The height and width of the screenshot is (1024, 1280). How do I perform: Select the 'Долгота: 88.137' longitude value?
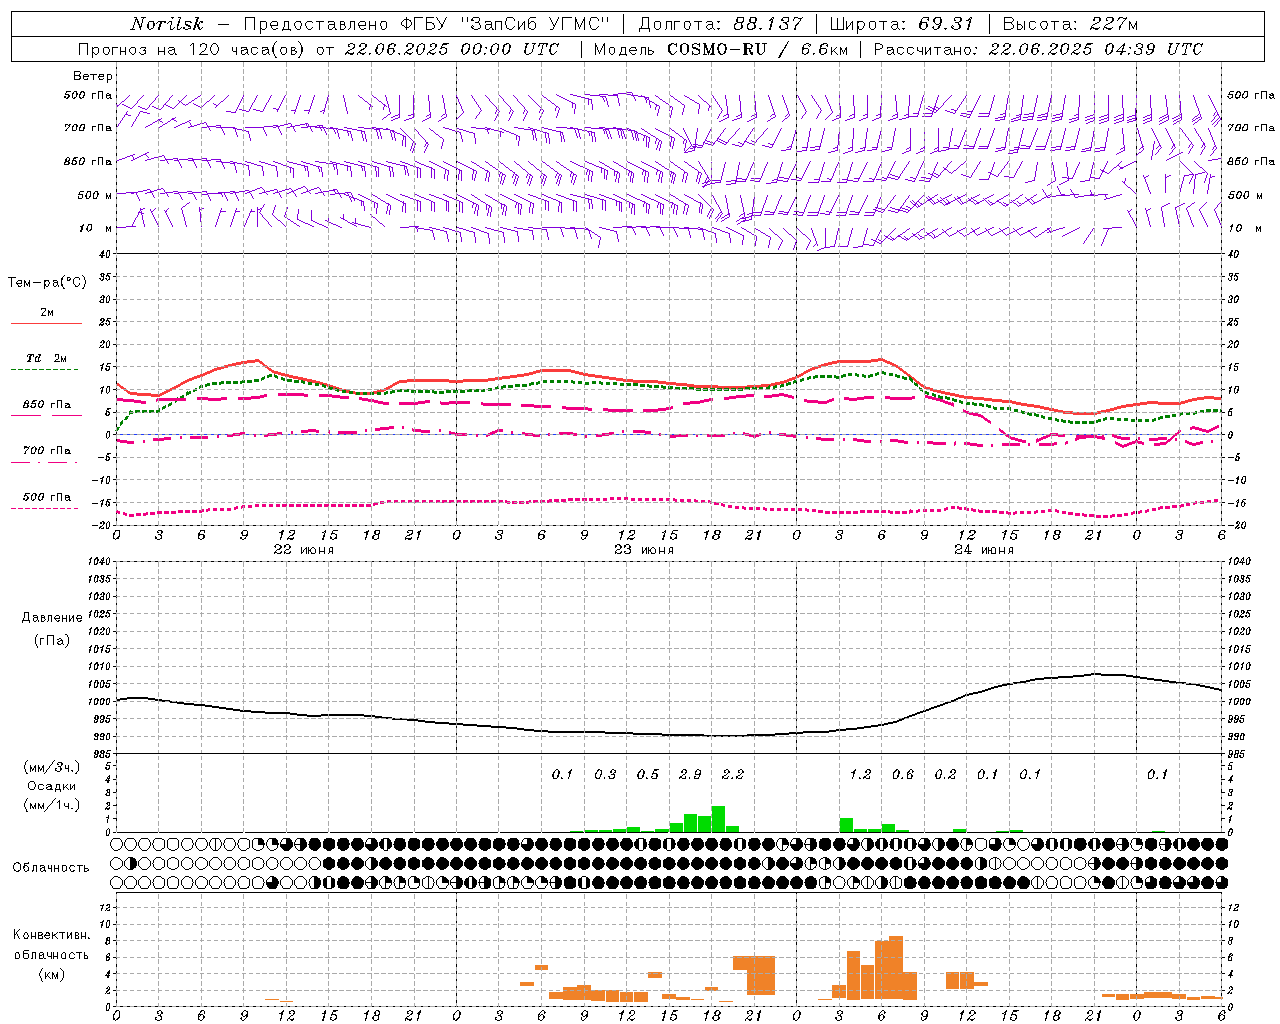720,24
